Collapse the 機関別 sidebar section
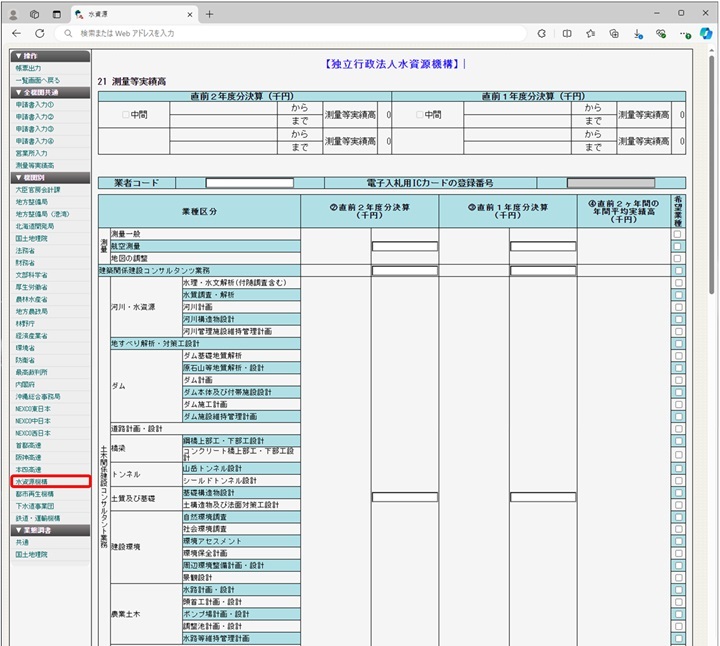Viewport: 720px width, 646px height. 50,177
